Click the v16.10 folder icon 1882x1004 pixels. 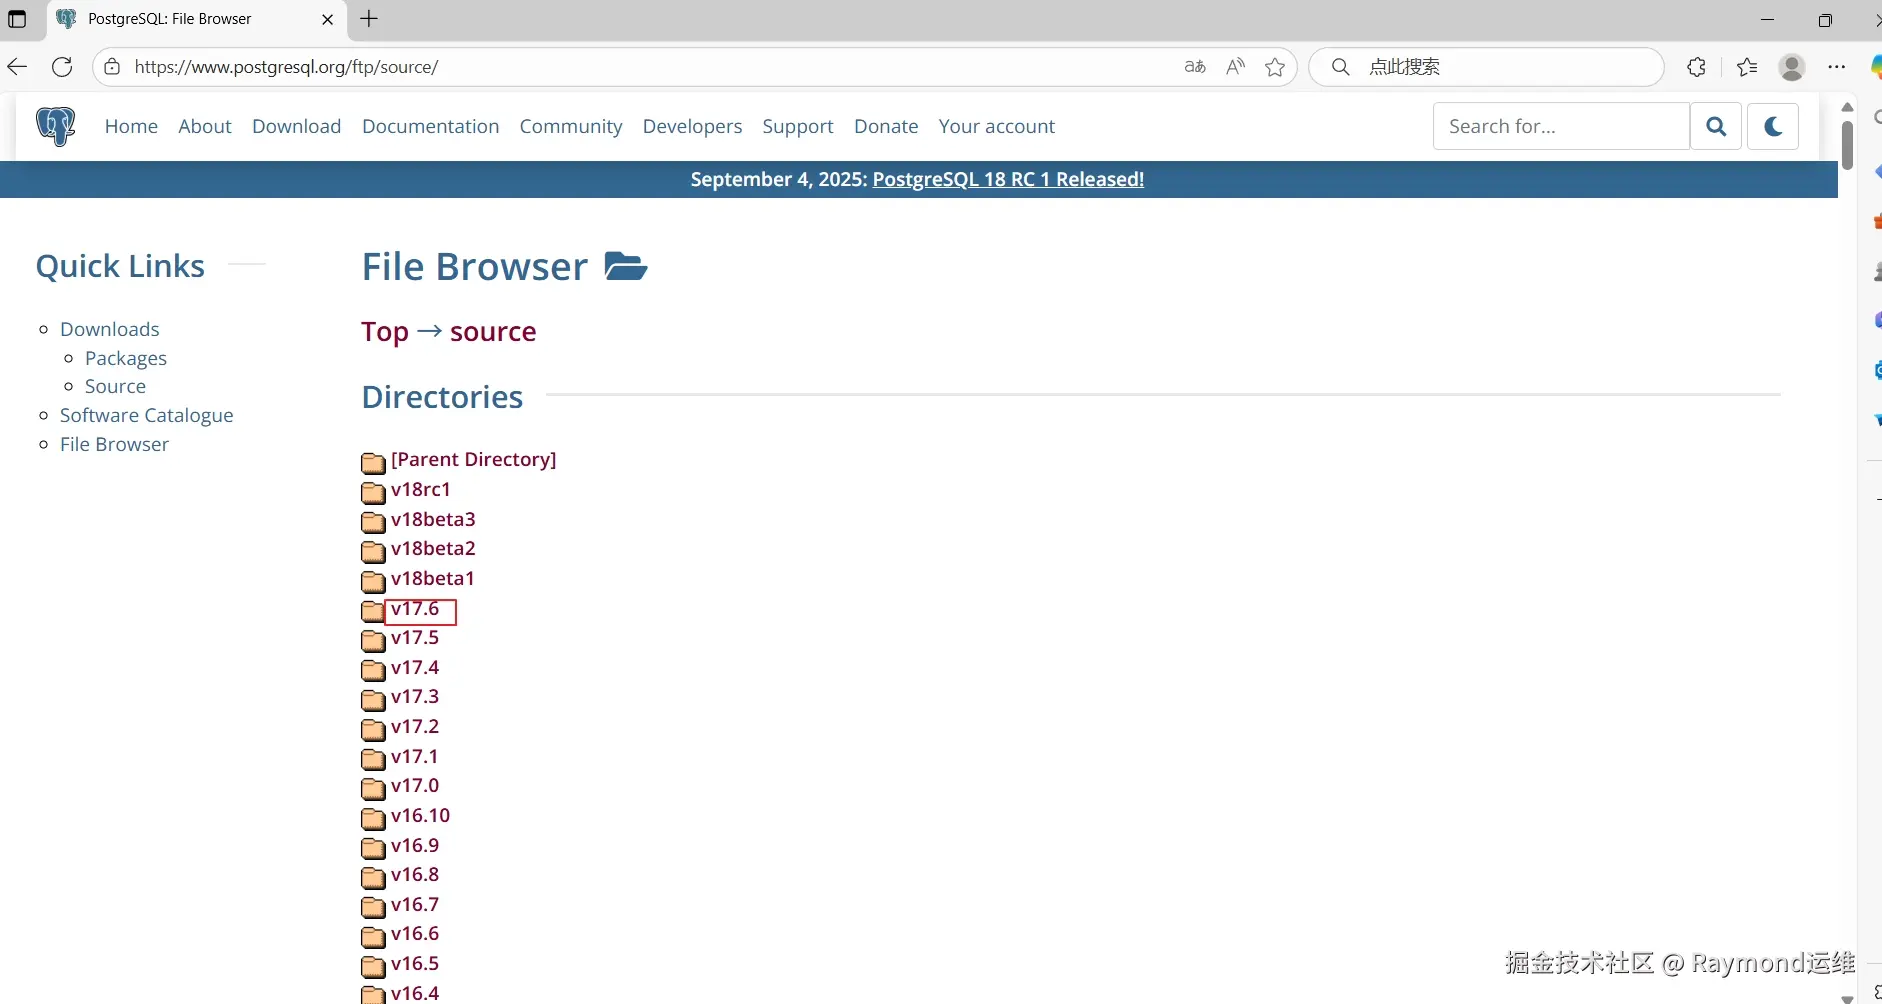(x=373, y=818)
